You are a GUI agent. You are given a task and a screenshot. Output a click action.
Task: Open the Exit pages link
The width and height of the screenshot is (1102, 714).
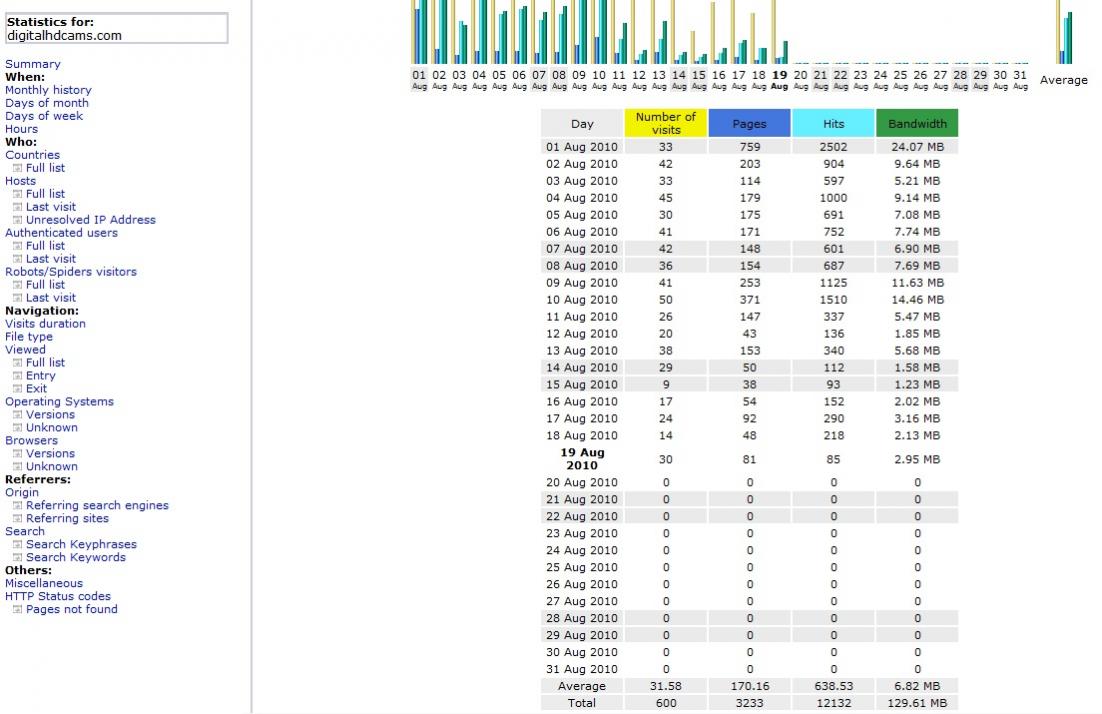click(x=37, y=389)
